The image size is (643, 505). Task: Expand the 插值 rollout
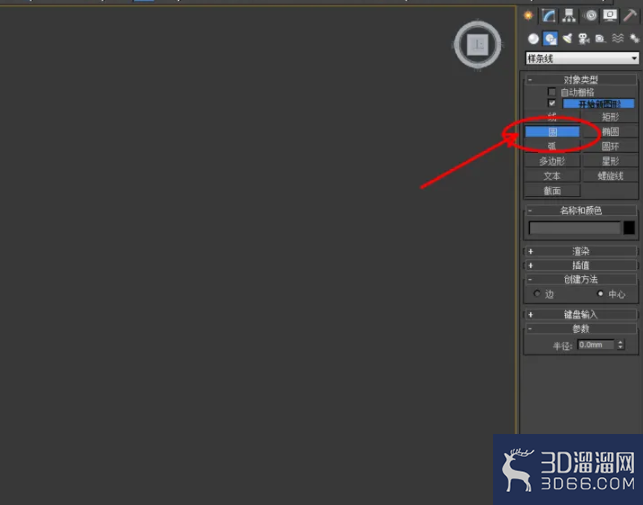click(581, 265)
